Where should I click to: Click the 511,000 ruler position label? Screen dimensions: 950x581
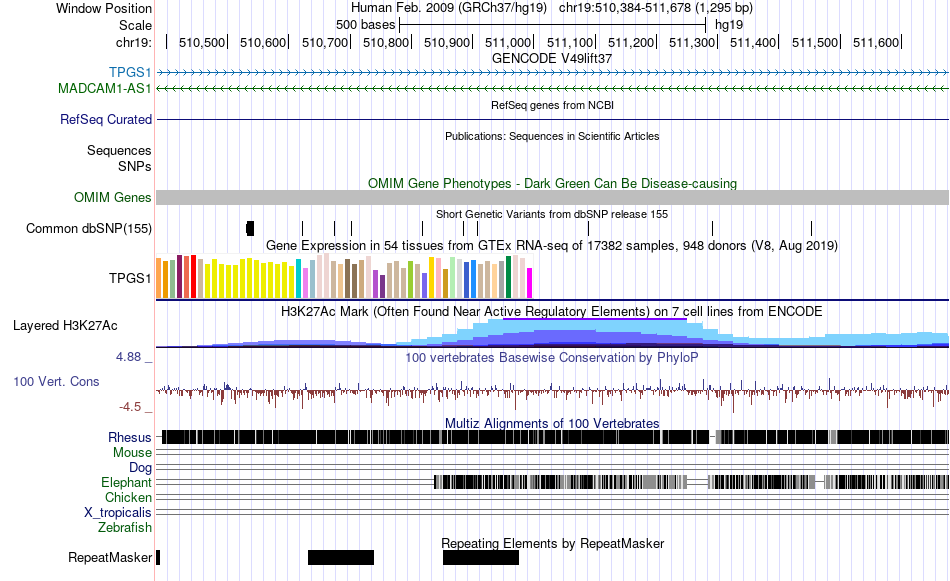(508, 42)
